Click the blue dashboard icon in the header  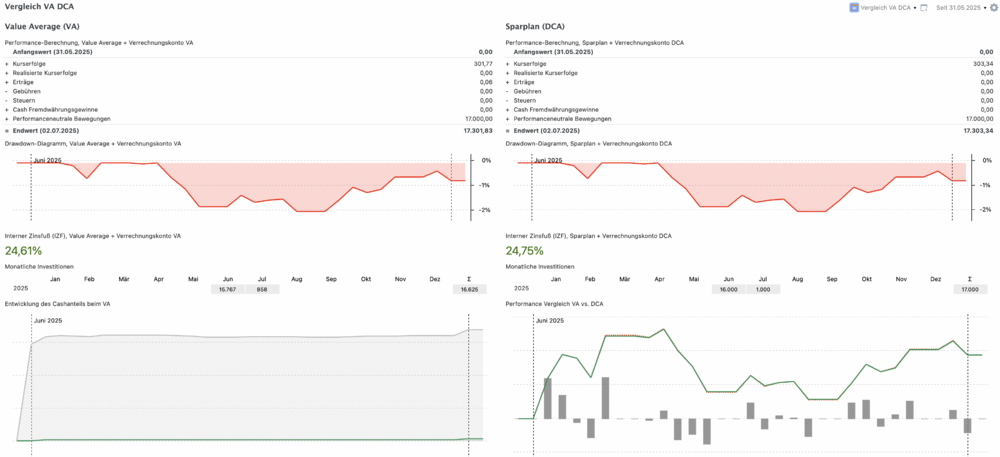(853, 7)
